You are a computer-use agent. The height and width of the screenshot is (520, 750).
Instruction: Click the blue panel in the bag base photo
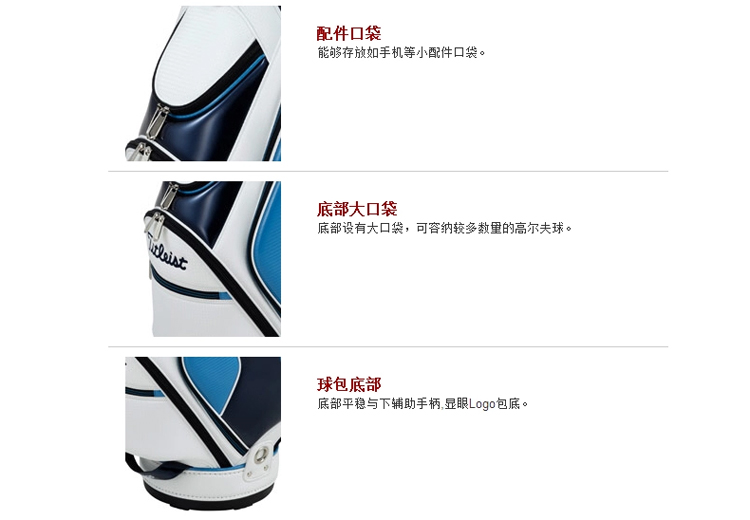212,381
